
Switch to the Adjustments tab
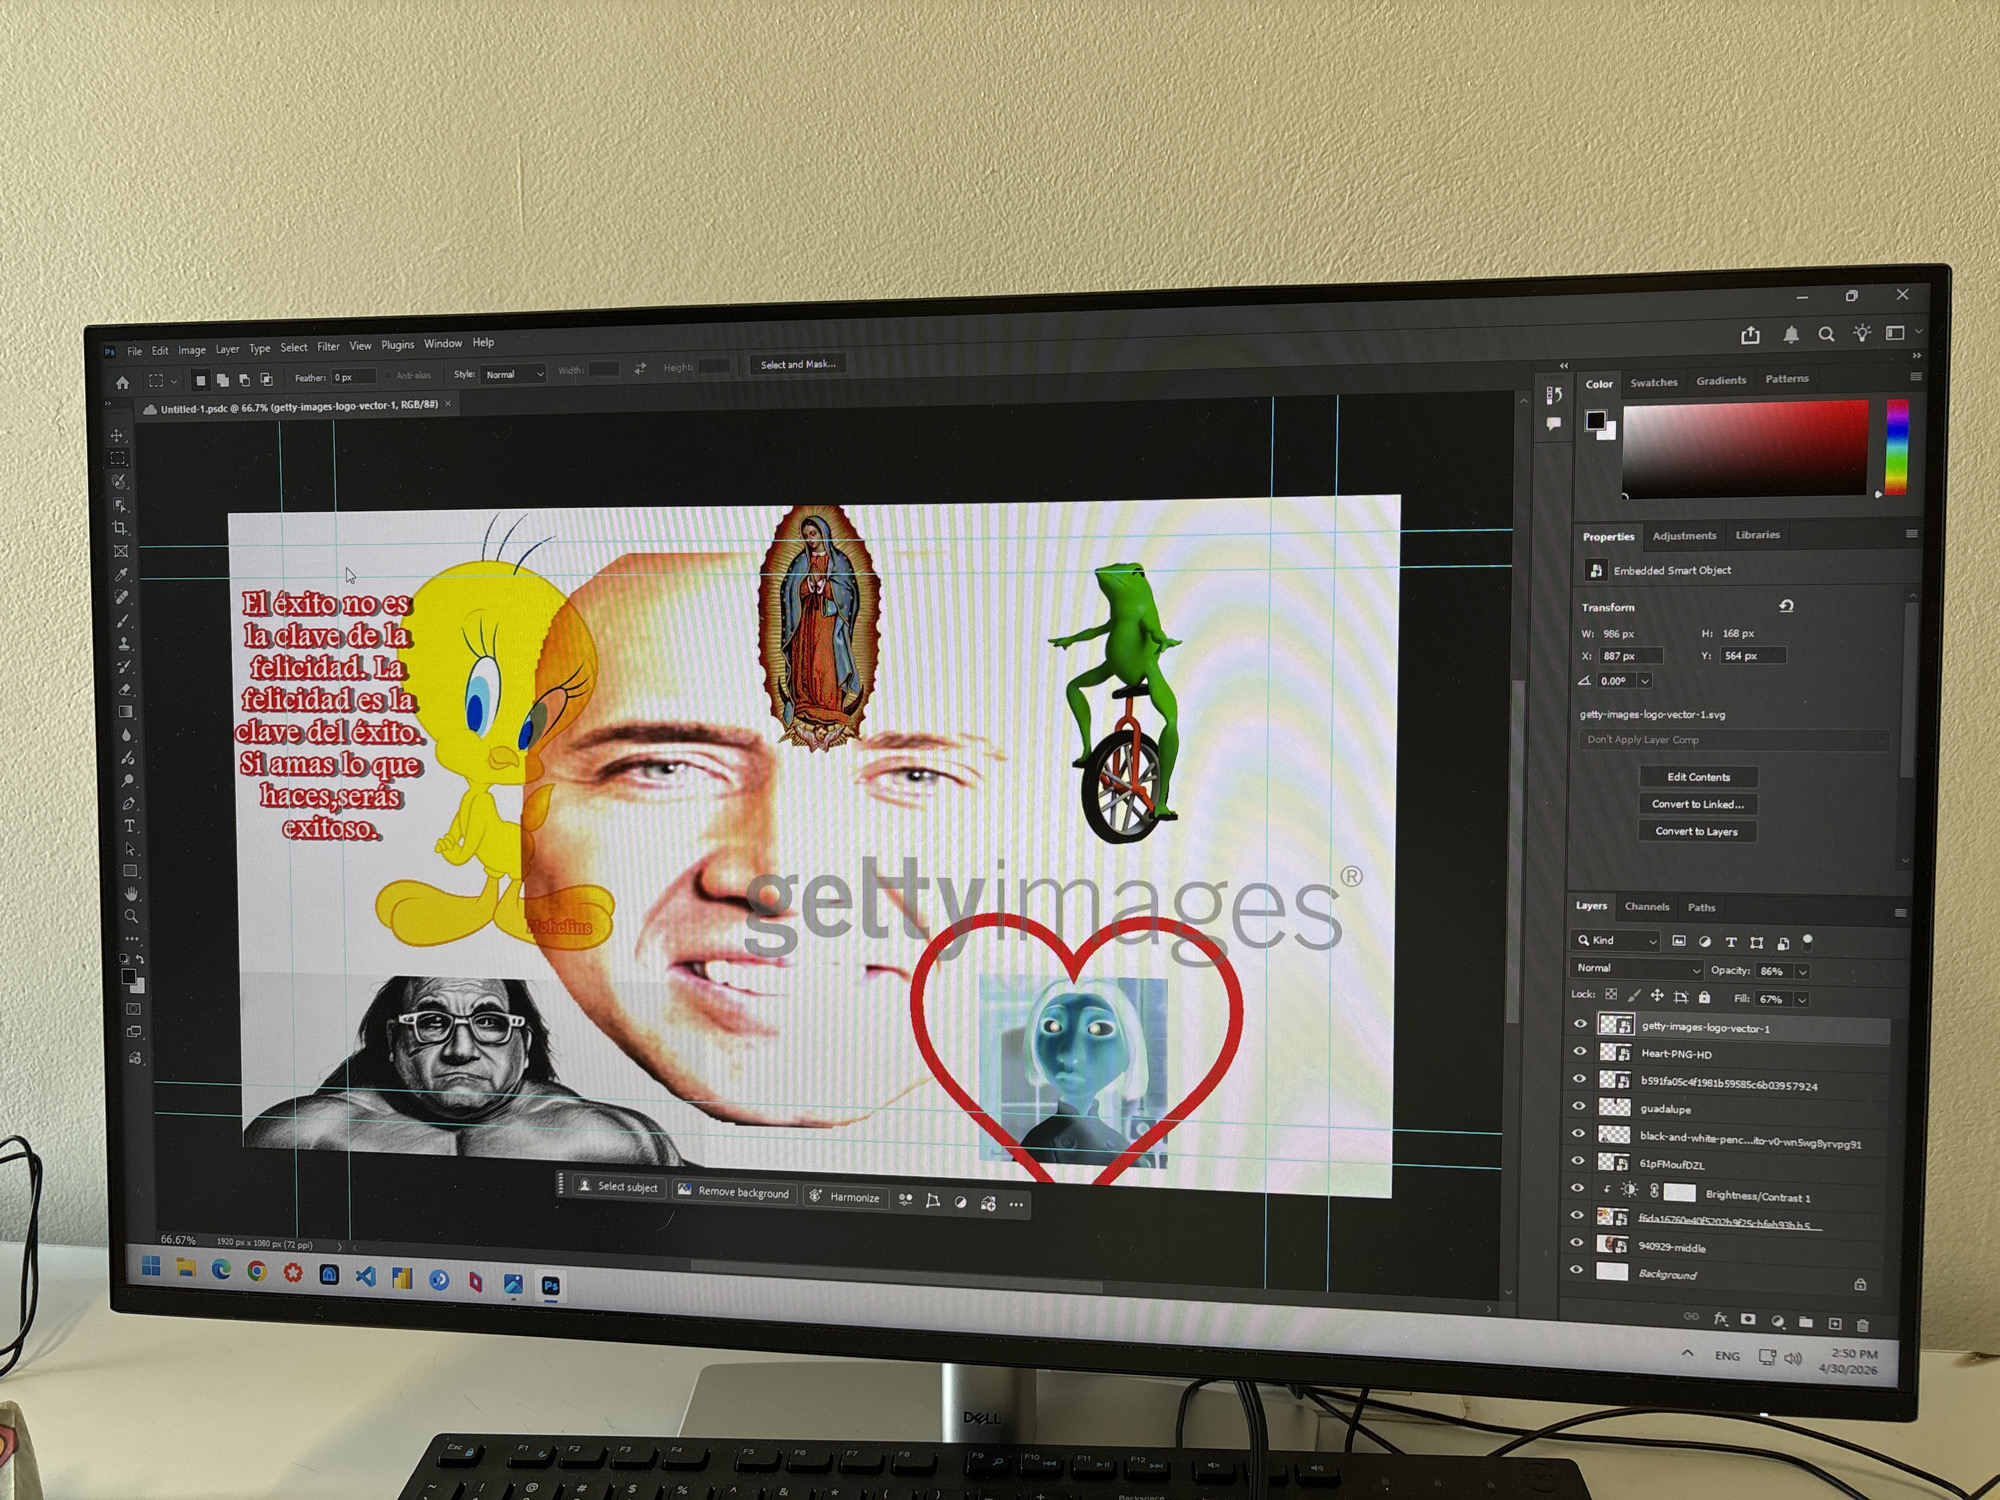[1684, 536]
